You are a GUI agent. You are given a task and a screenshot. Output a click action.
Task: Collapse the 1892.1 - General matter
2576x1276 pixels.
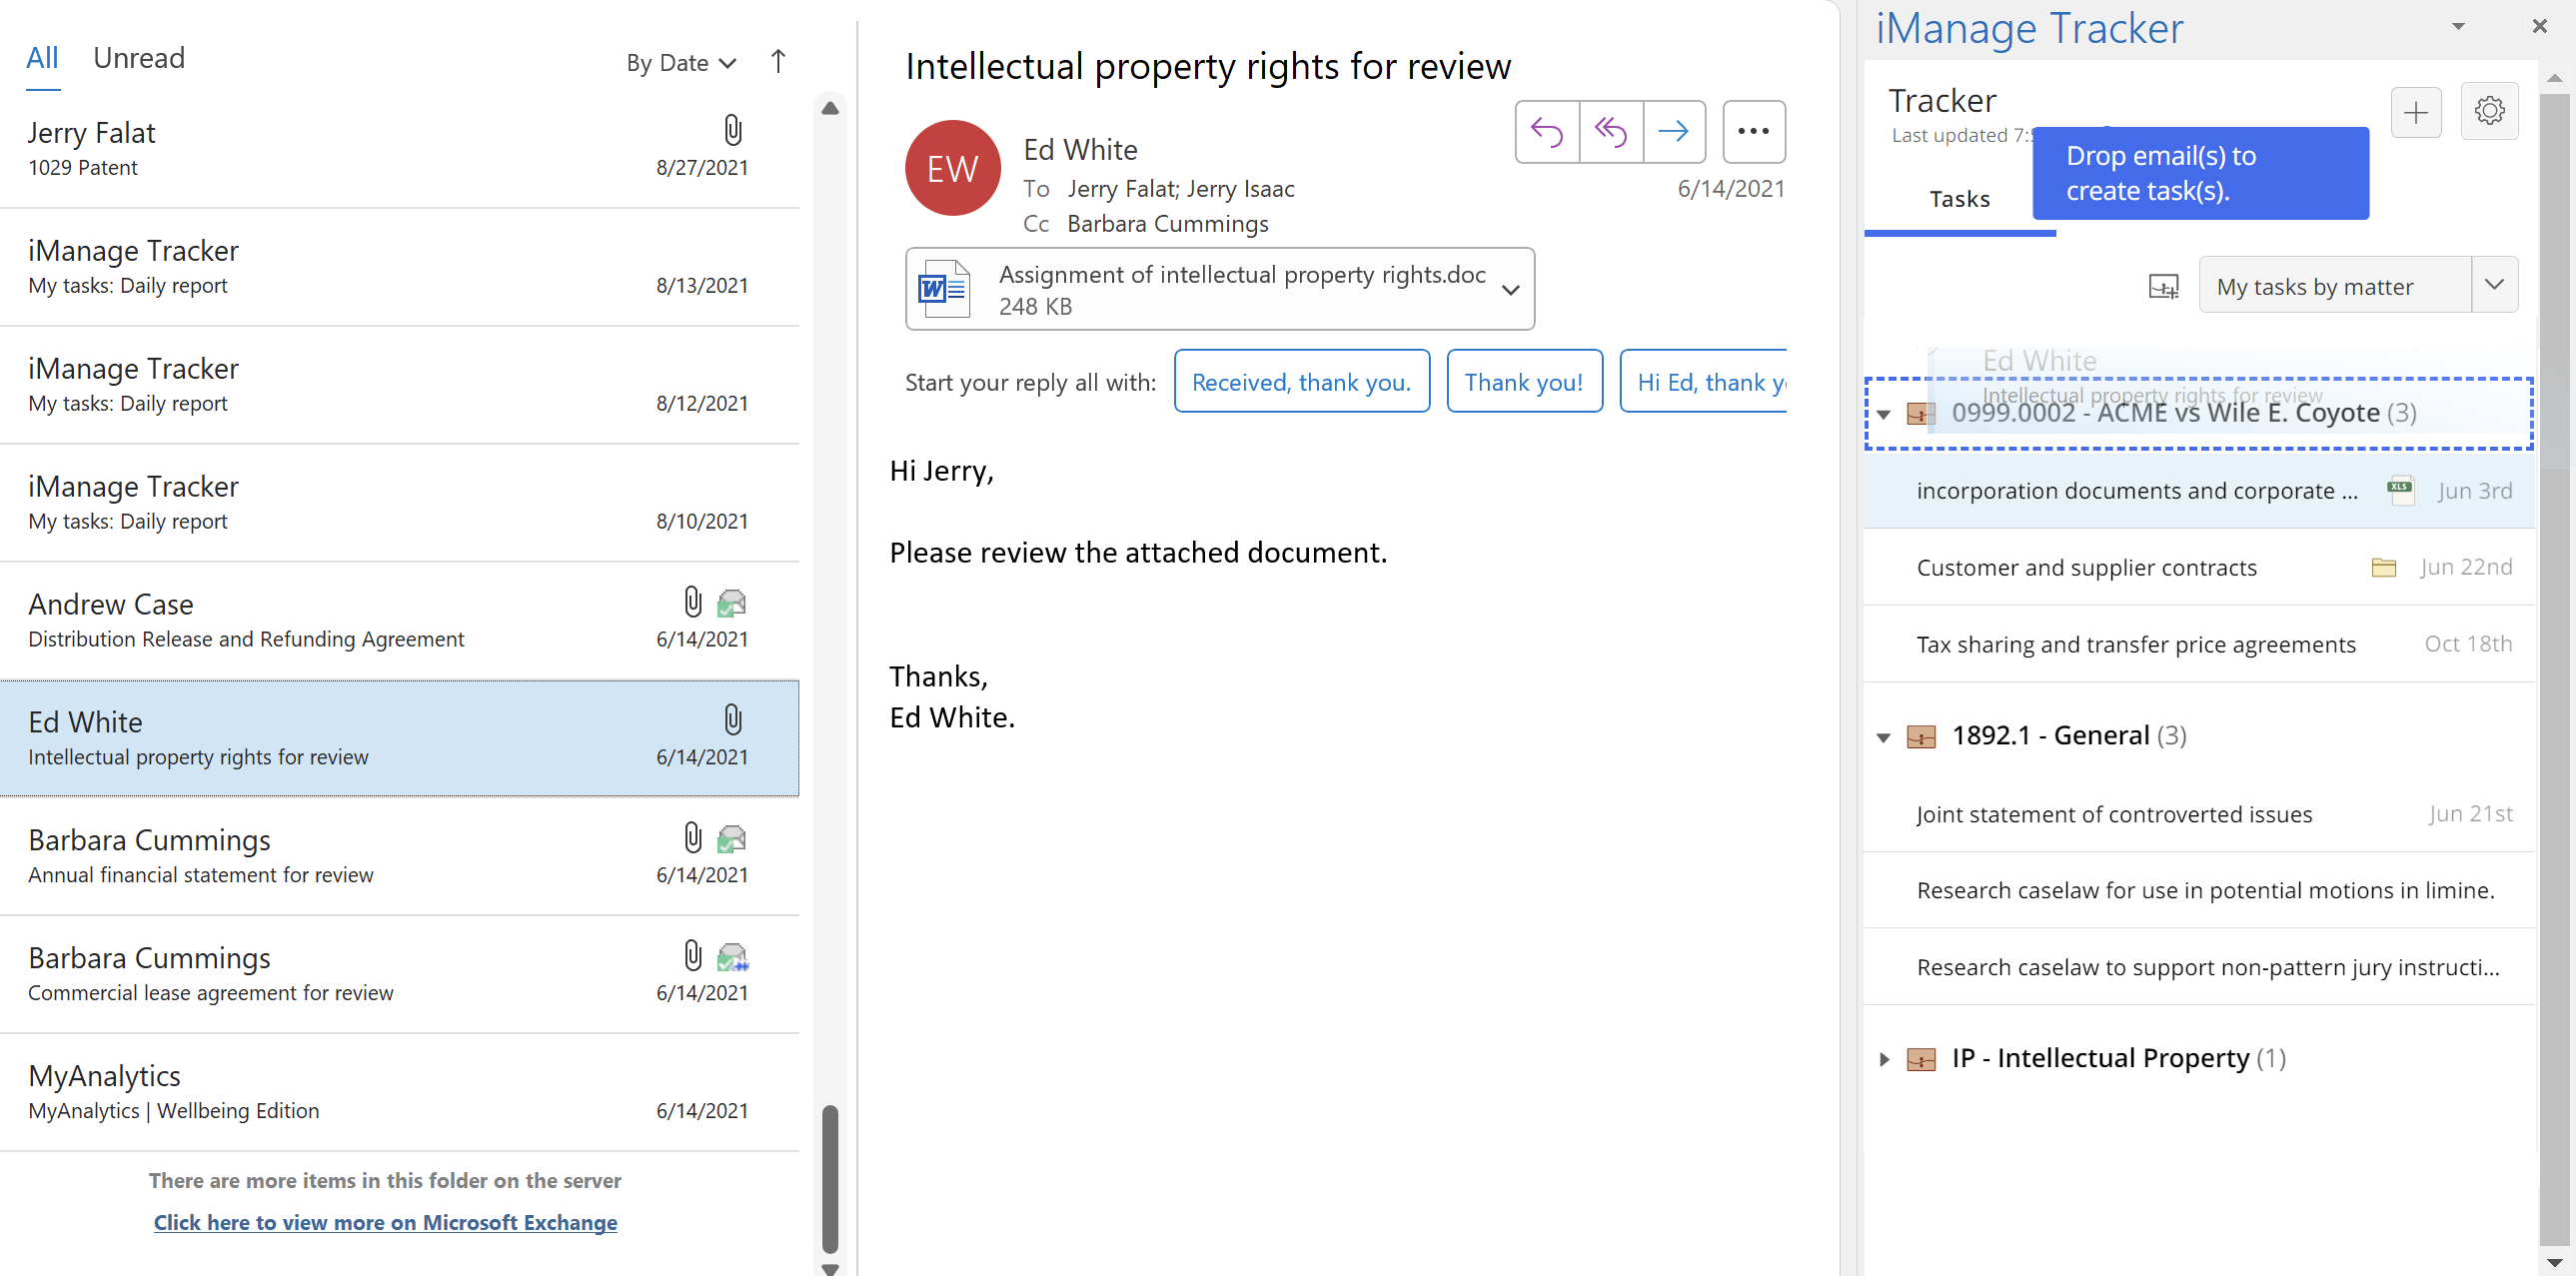1884,737
